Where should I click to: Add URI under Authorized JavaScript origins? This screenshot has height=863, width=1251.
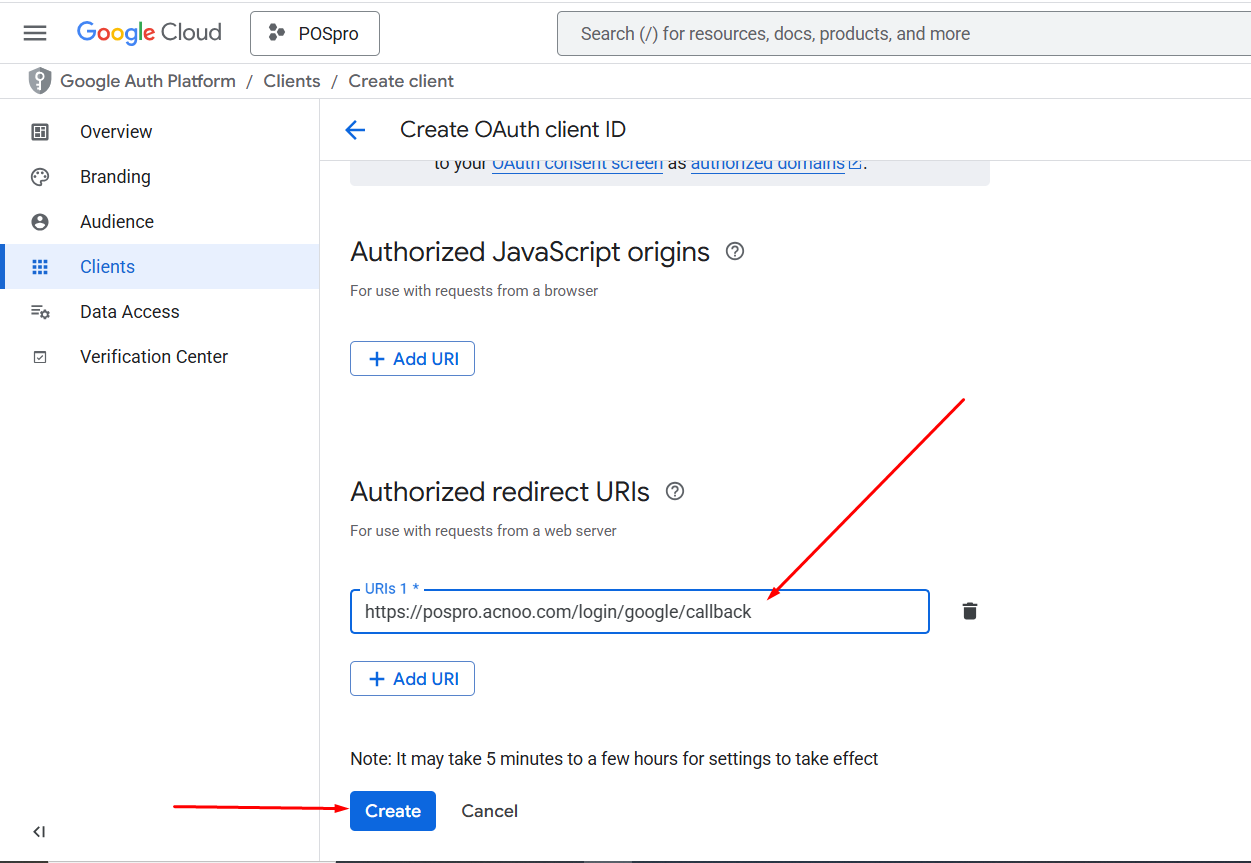pyautogui.click(x=412, y=359)
